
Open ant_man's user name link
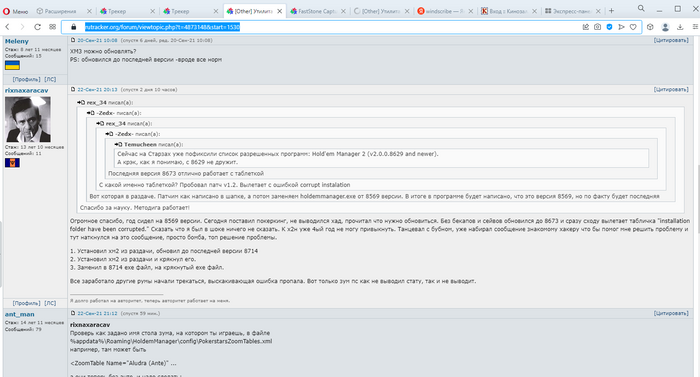coord(20,314)
